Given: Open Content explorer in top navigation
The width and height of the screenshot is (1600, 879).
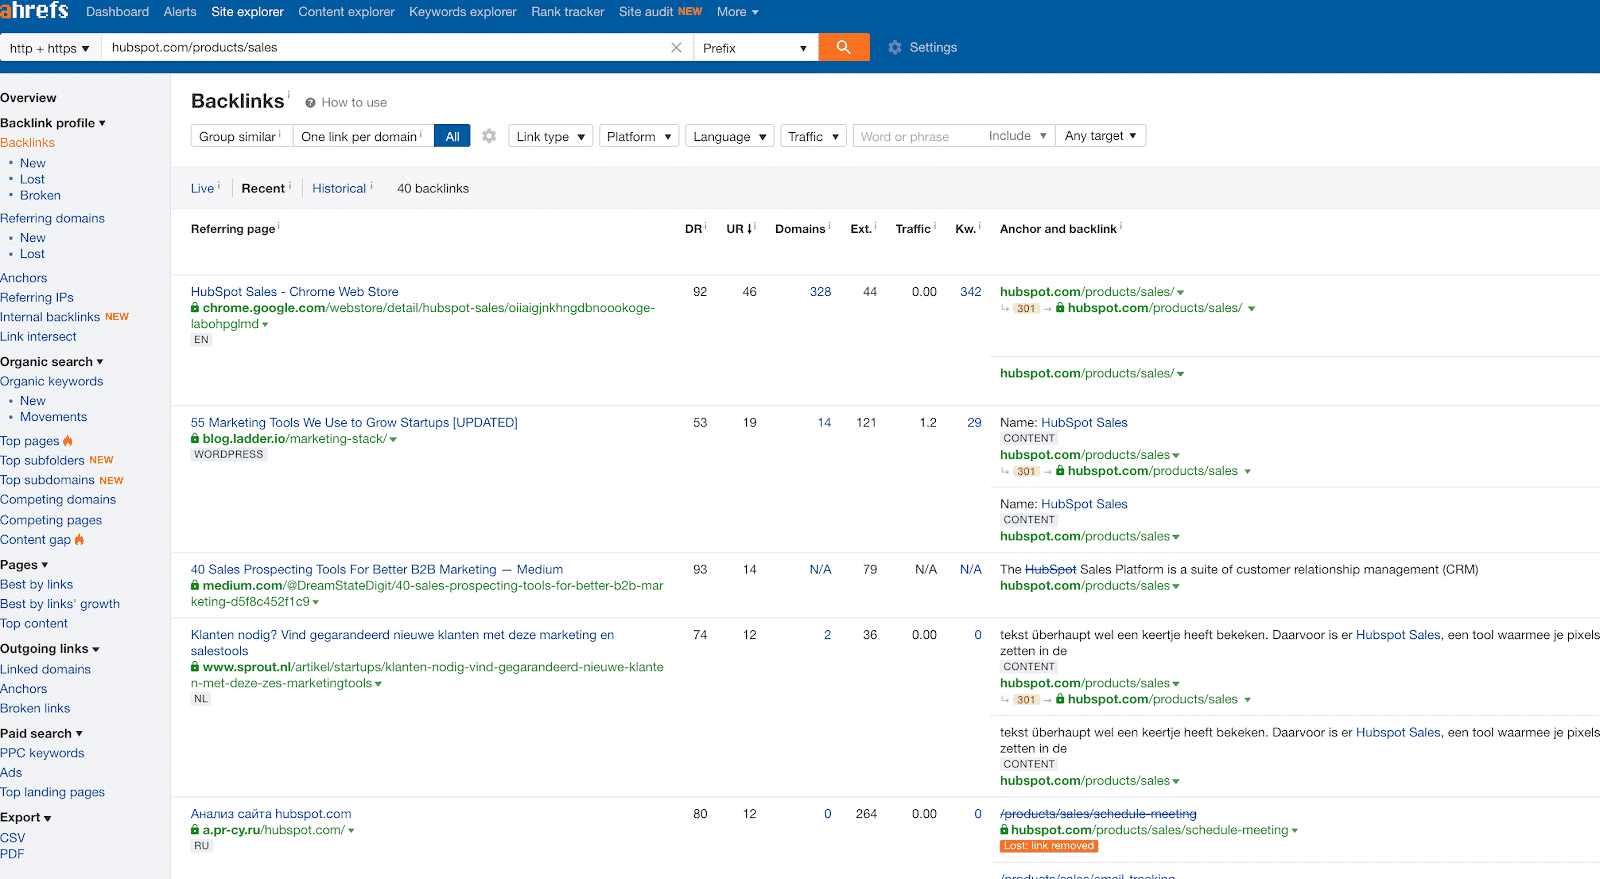Looking at the screenshot, I should tap(346, 12).
